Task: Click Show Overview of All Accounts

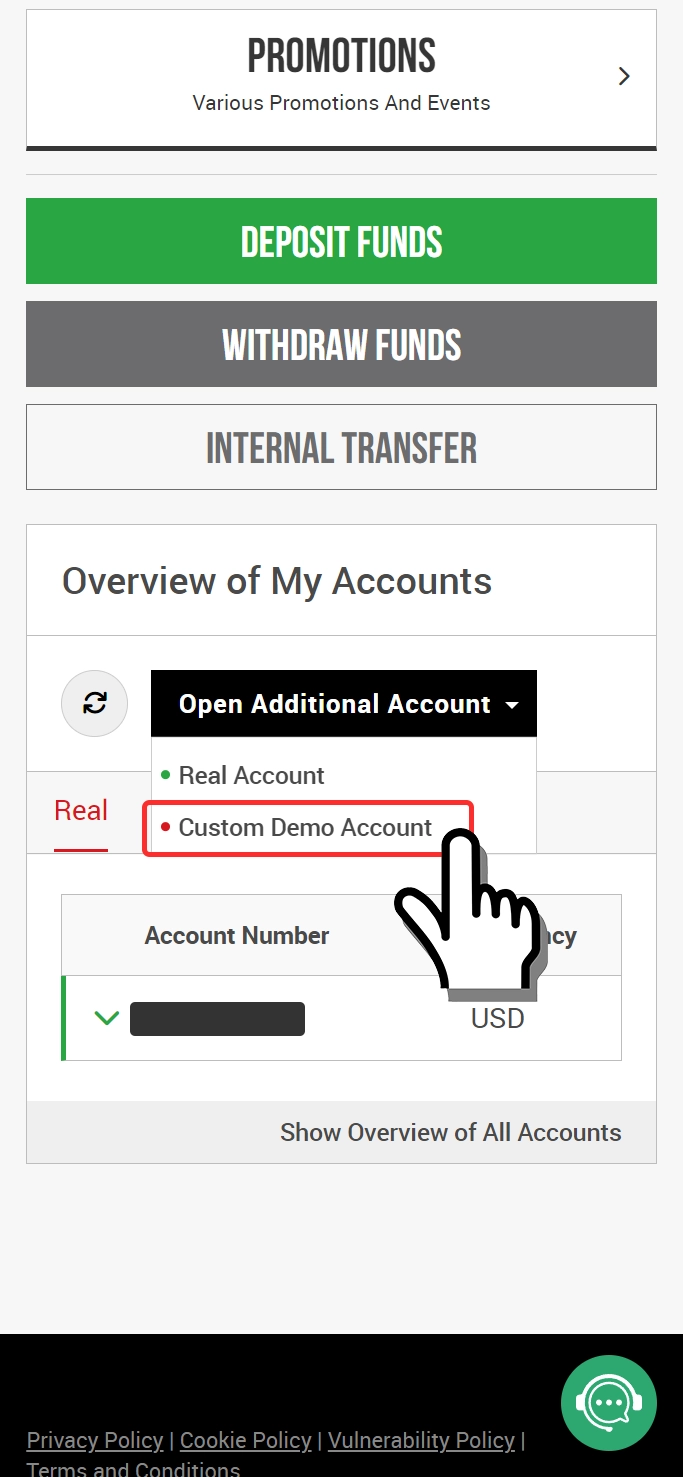Action: pos(451,1132)
